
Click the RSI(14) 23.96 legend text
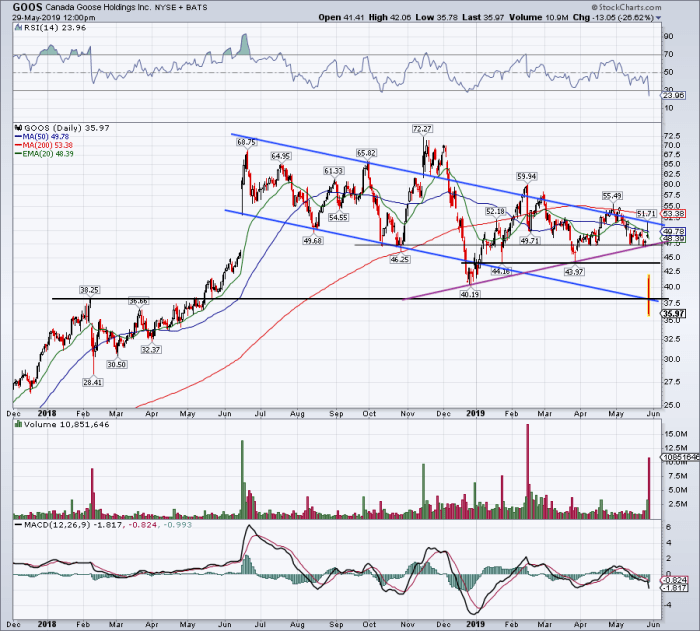click(x=54, y=28)
